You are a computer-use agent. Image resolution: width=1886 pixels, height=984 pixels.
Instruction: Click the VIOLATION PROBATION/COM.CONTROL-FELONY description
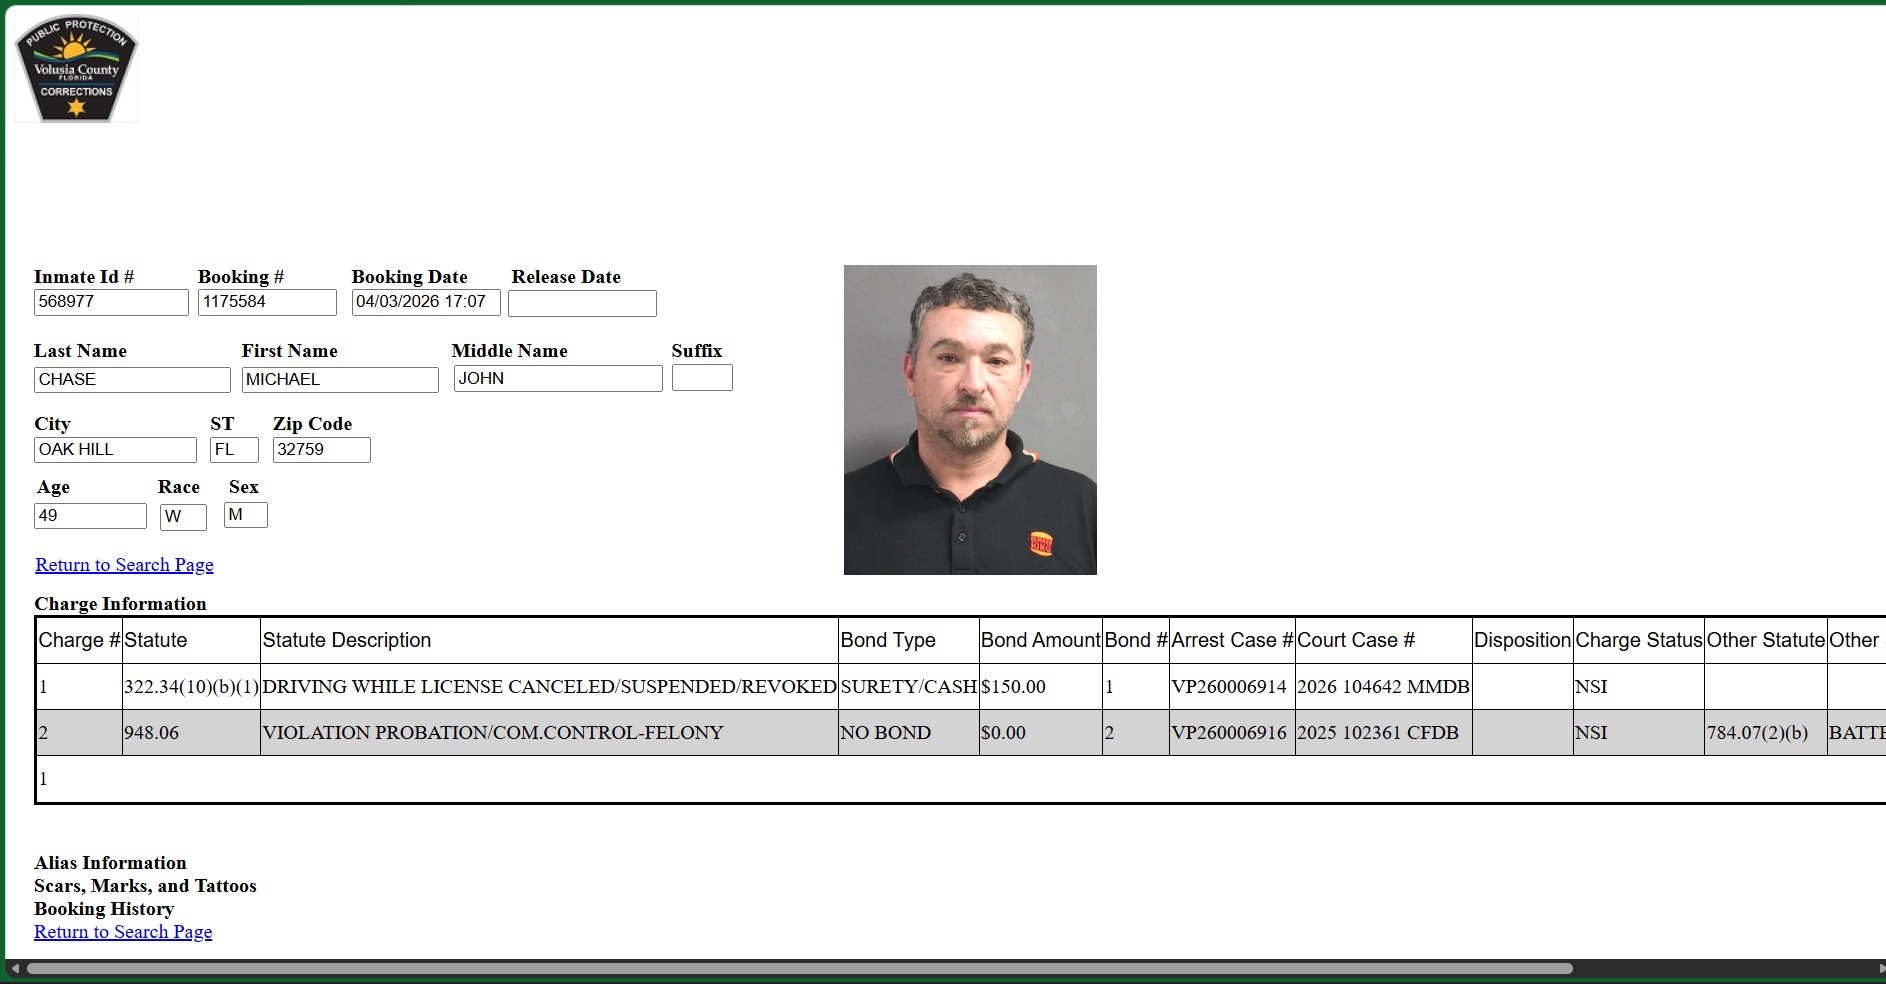tap(549, 733)
